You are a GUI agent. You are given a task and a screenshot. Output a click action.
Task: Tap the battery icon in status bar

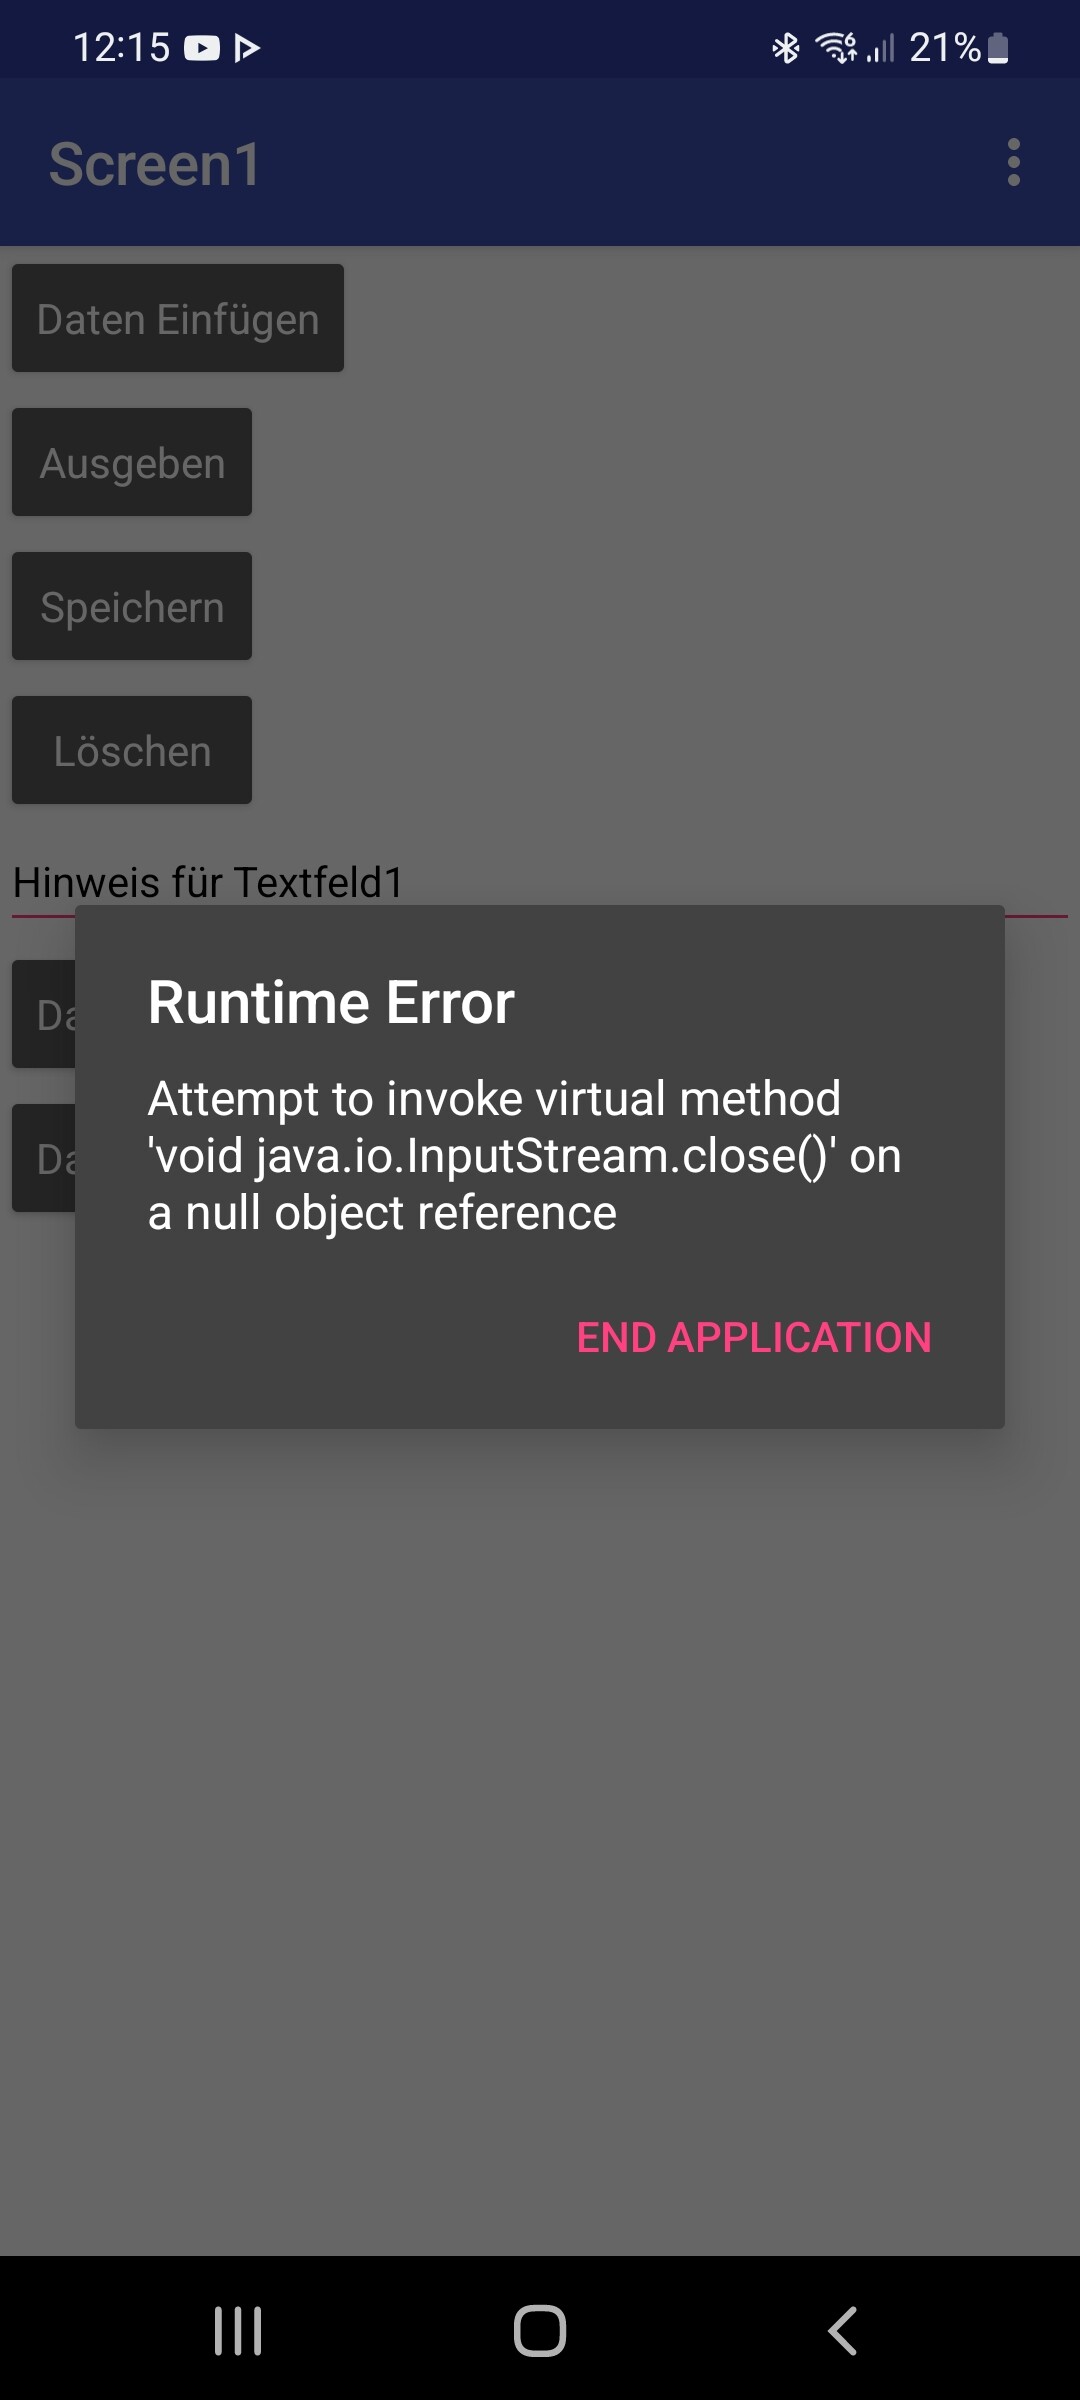998,48
